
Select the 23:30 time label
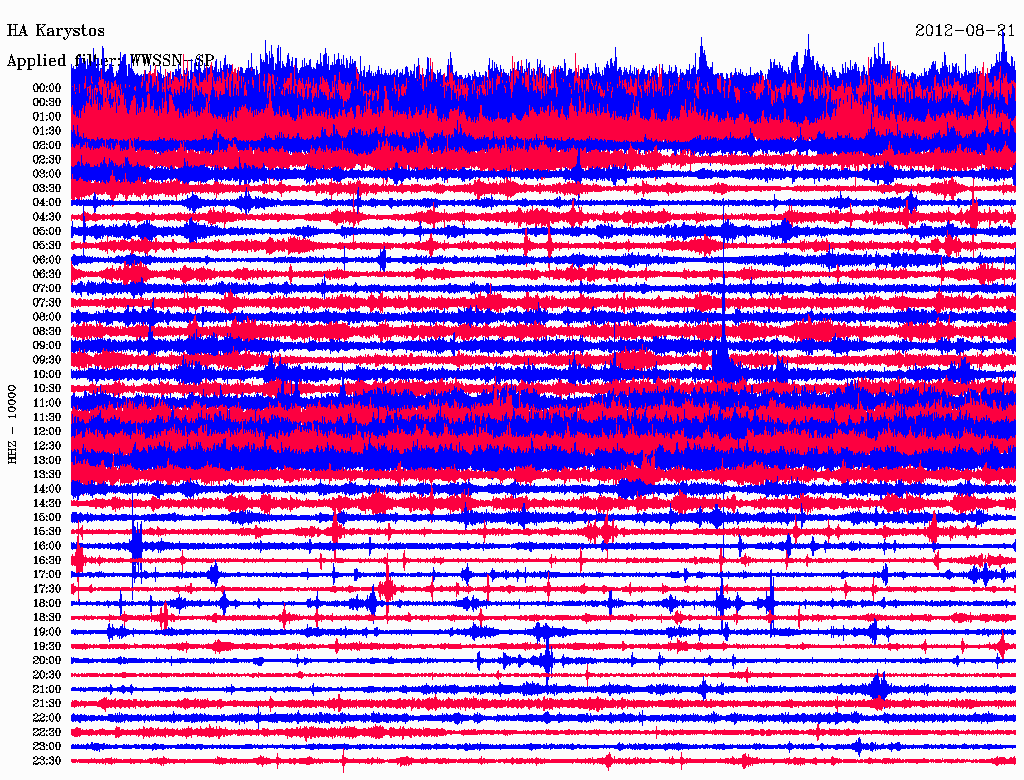pyautogui.click(x=46, y=761)
